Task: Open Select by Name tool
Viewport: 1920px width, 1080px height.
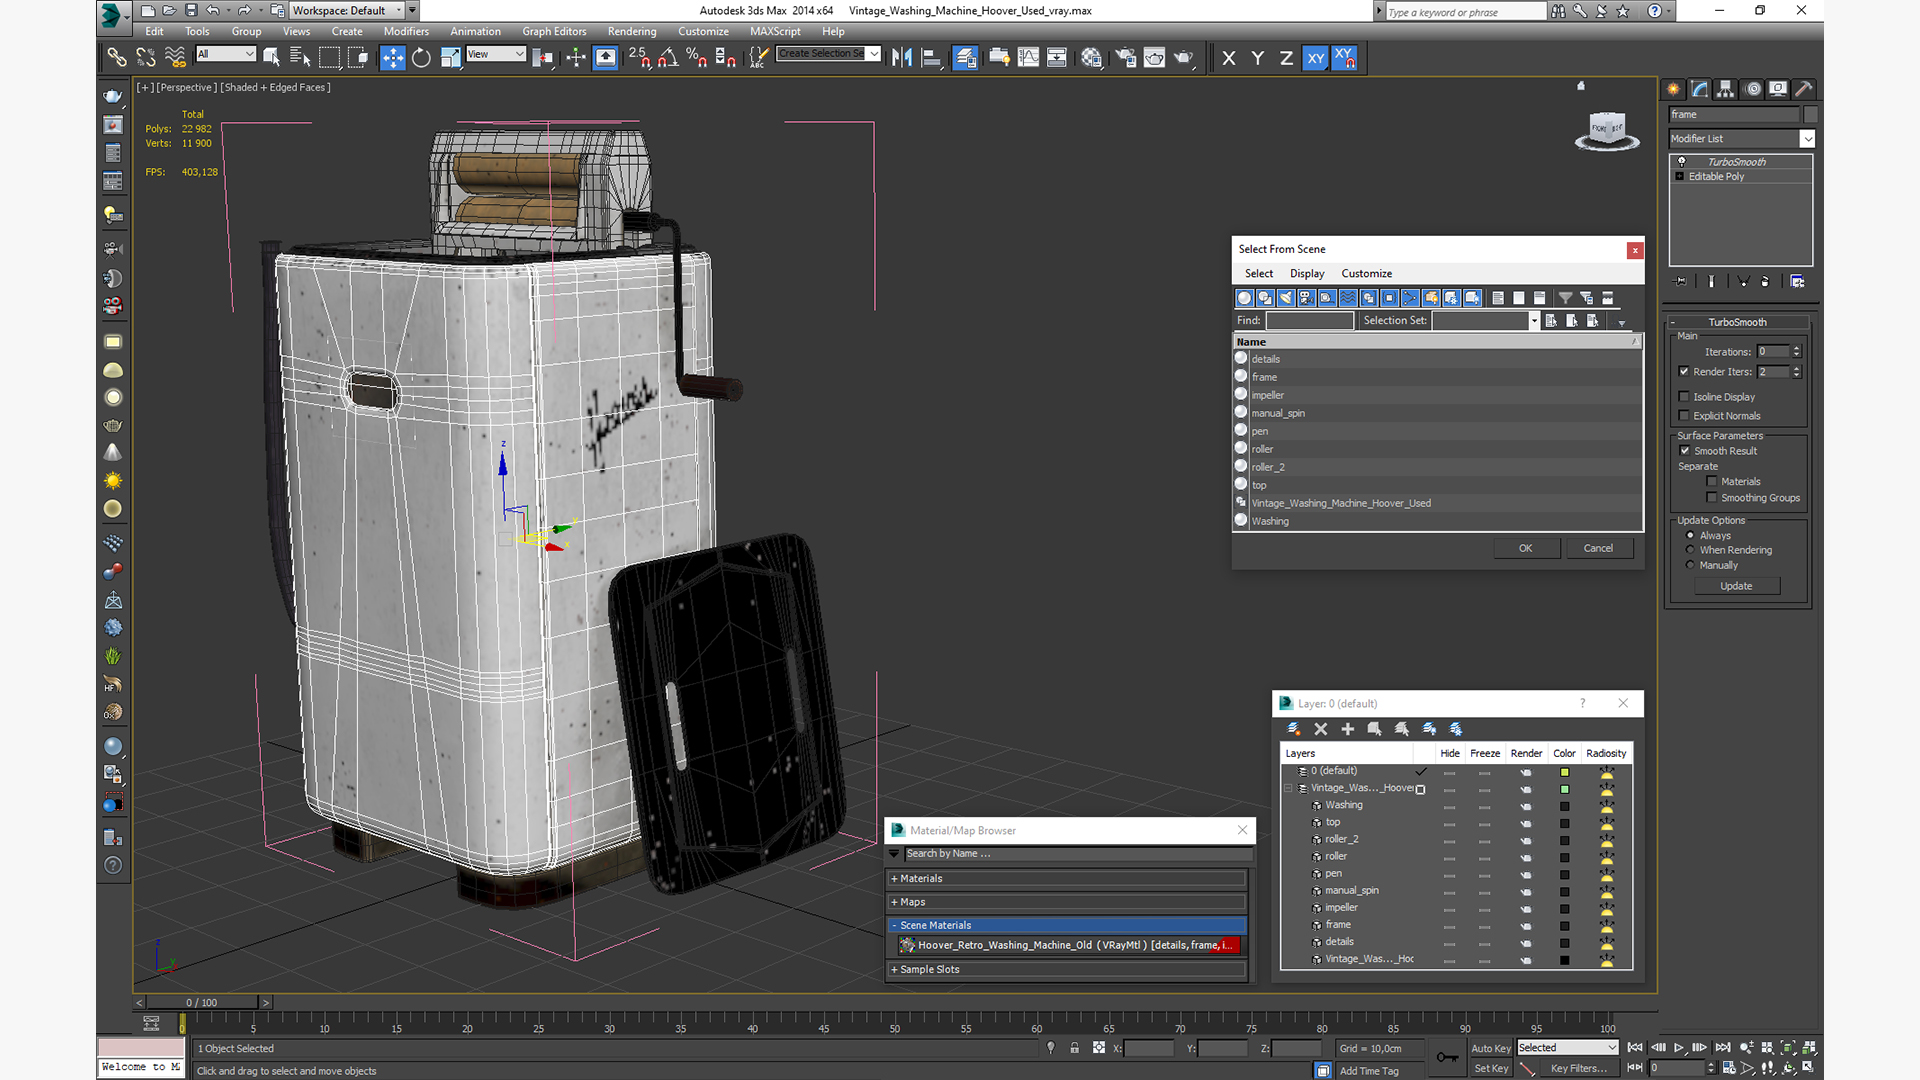Action: pyautogui.click(x=300, y=58)
